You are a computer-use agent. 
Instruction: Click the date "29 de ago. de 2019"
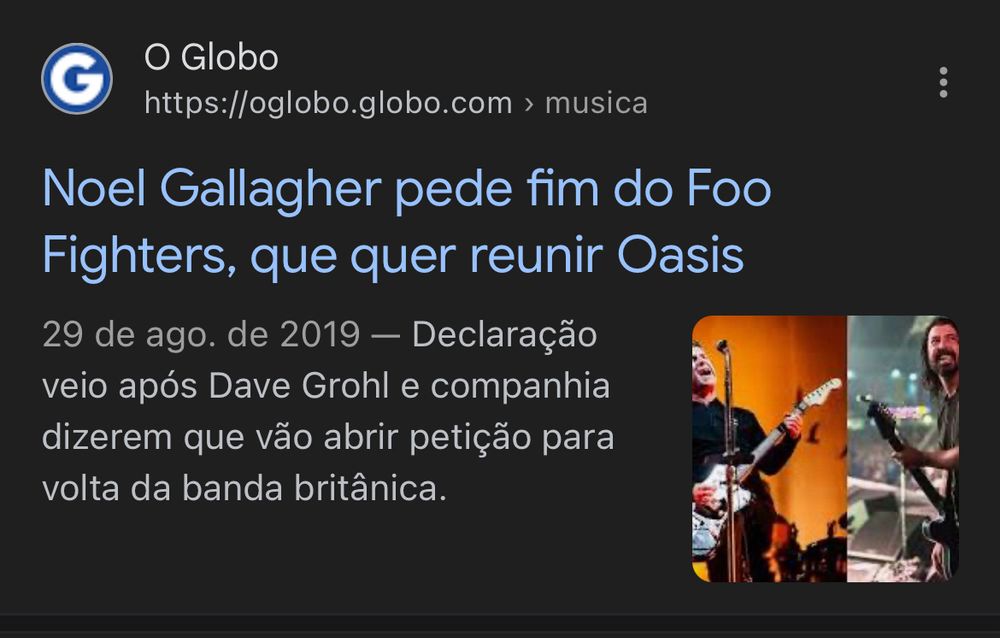tap(201, 334)
